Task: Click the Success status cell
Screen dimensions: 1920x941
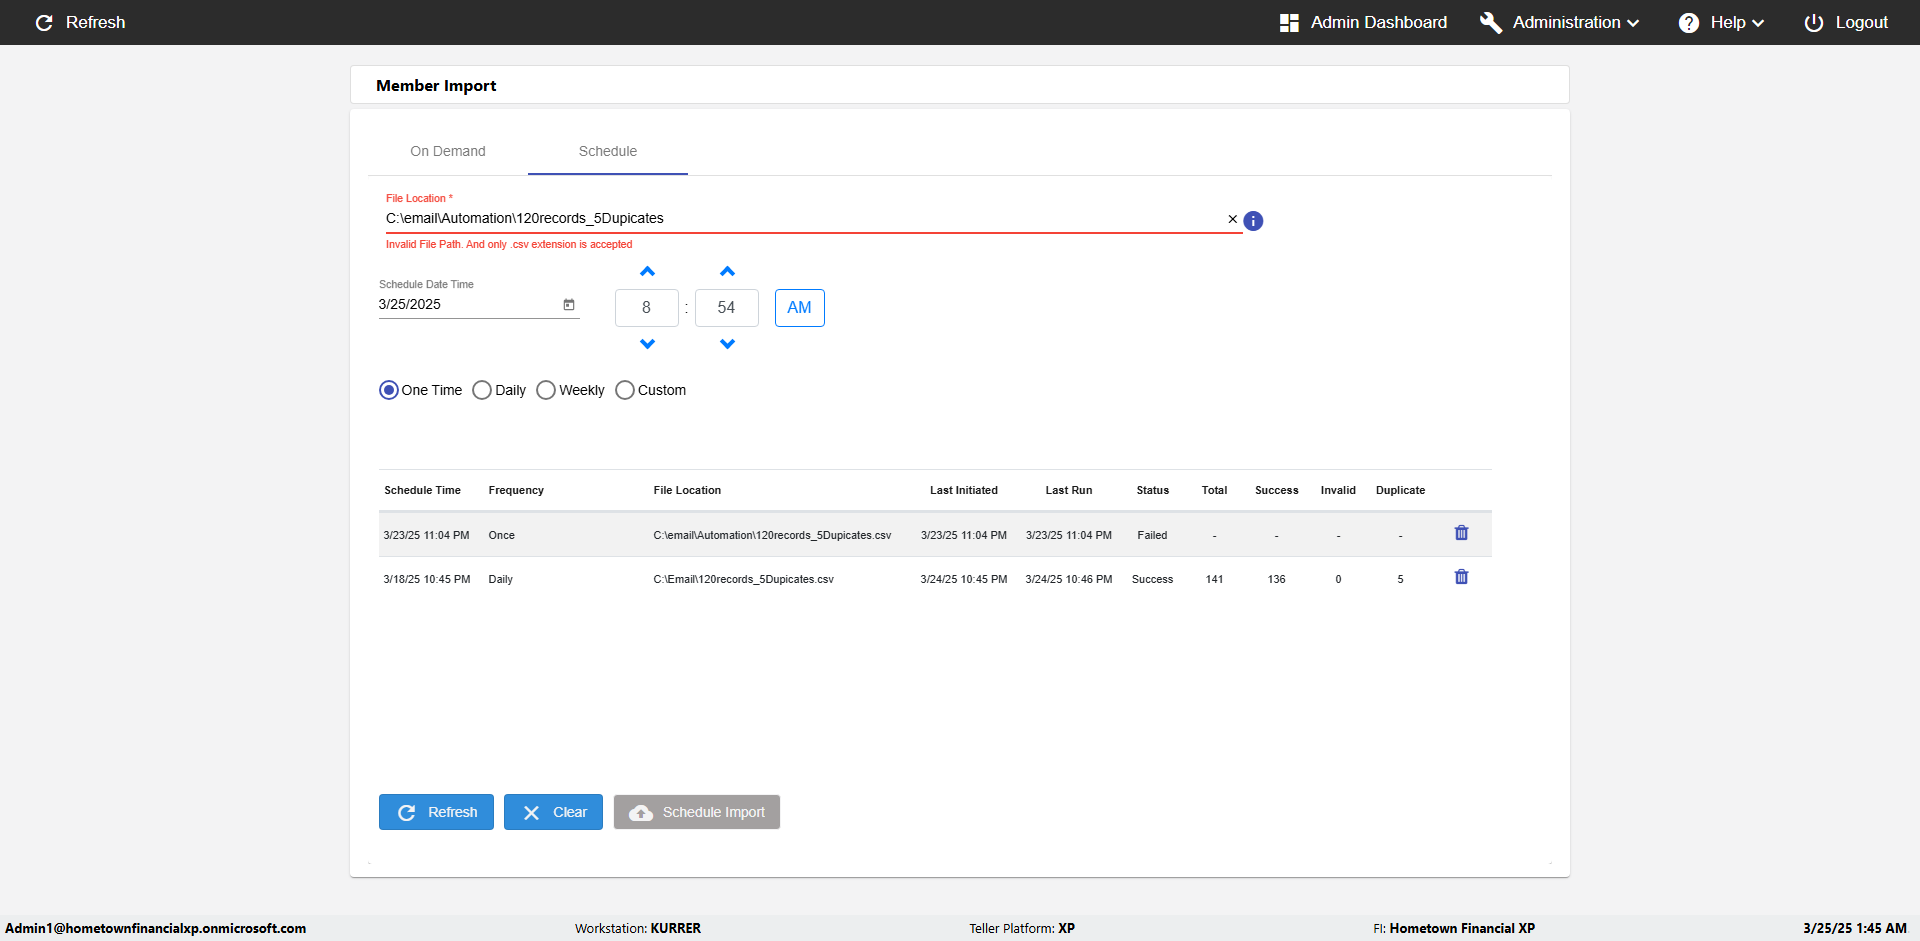Action: 1152,579
